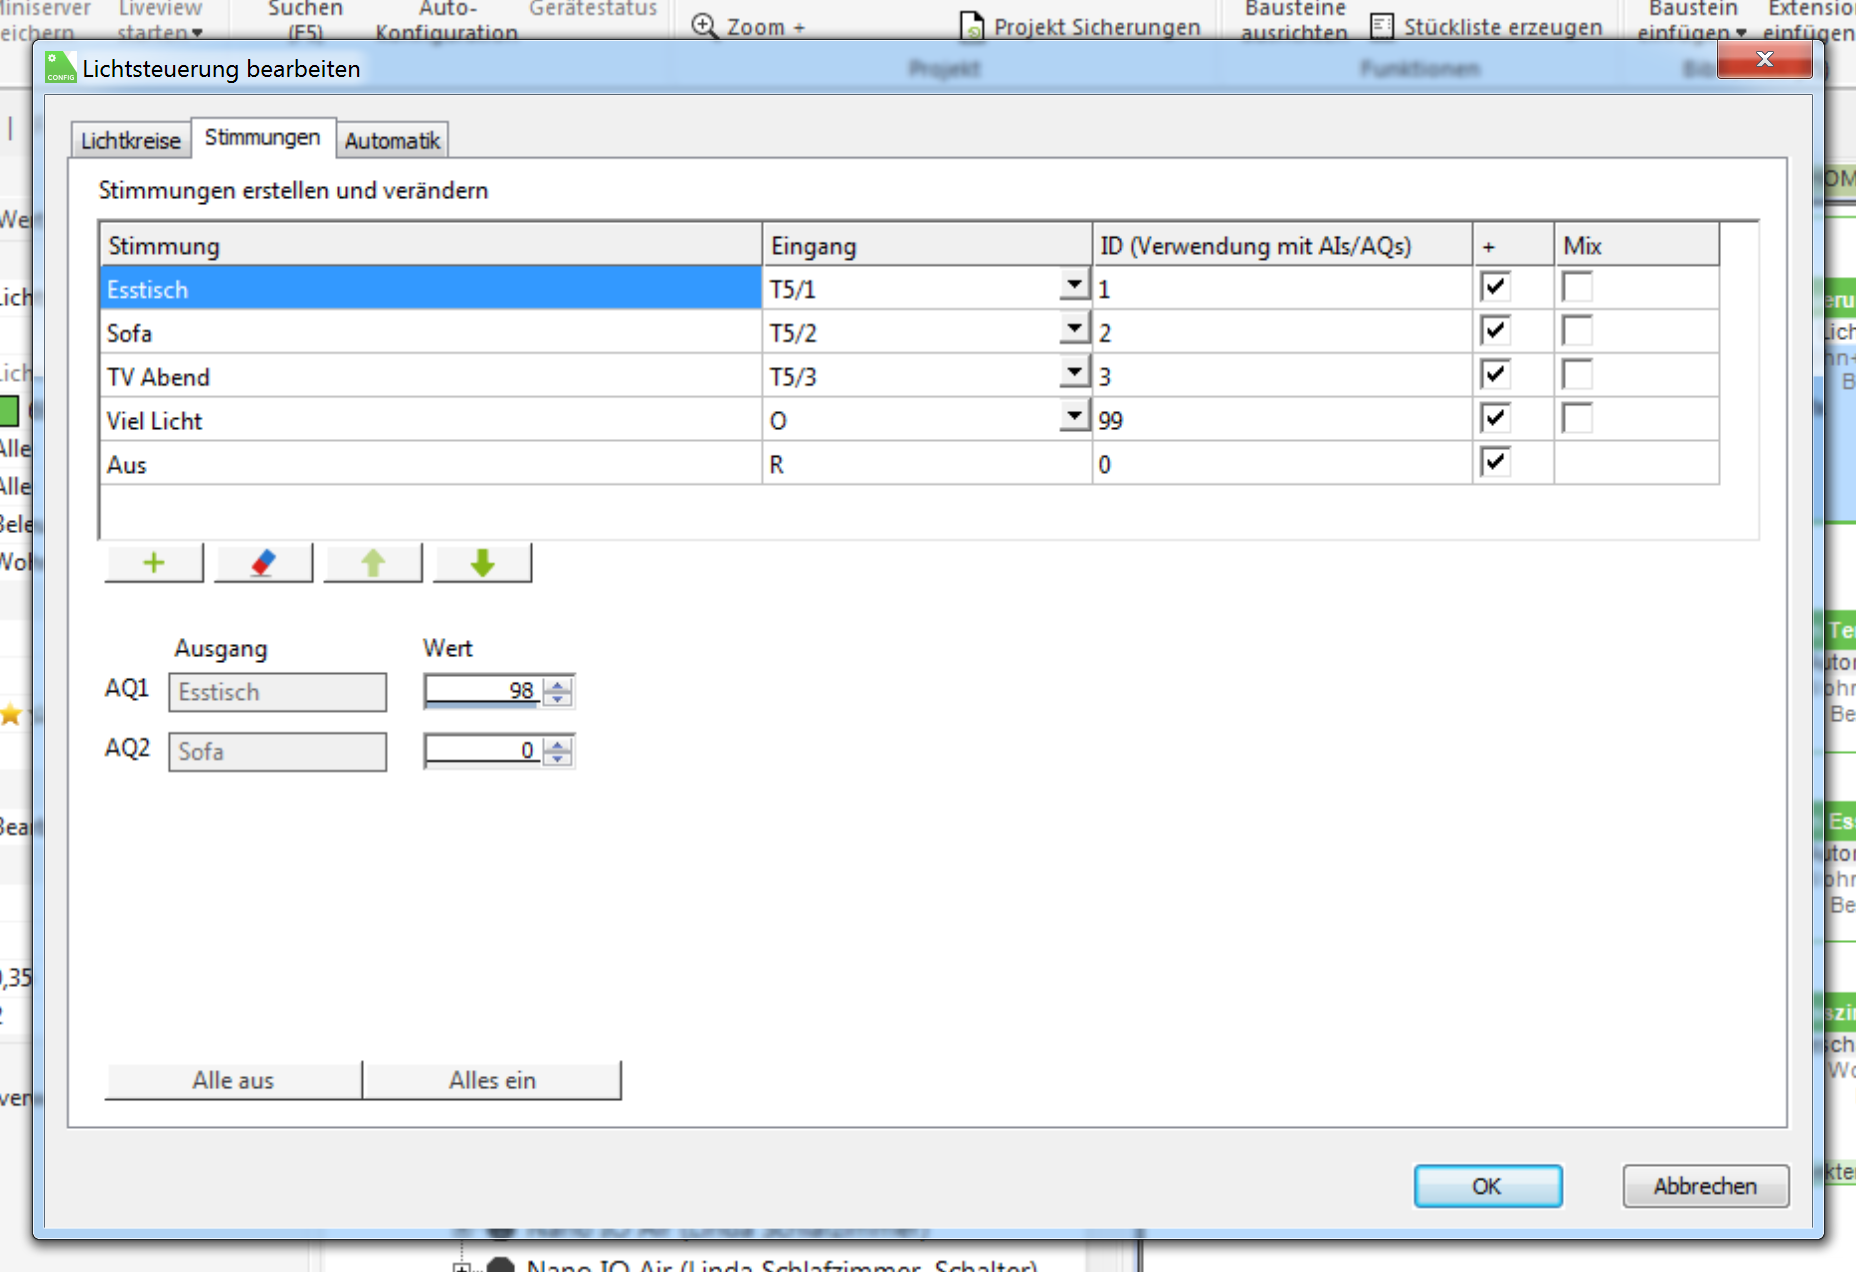
Task: Close the Lichtsteuerung bearbeiten dialog
Action: pos(1765,60)
